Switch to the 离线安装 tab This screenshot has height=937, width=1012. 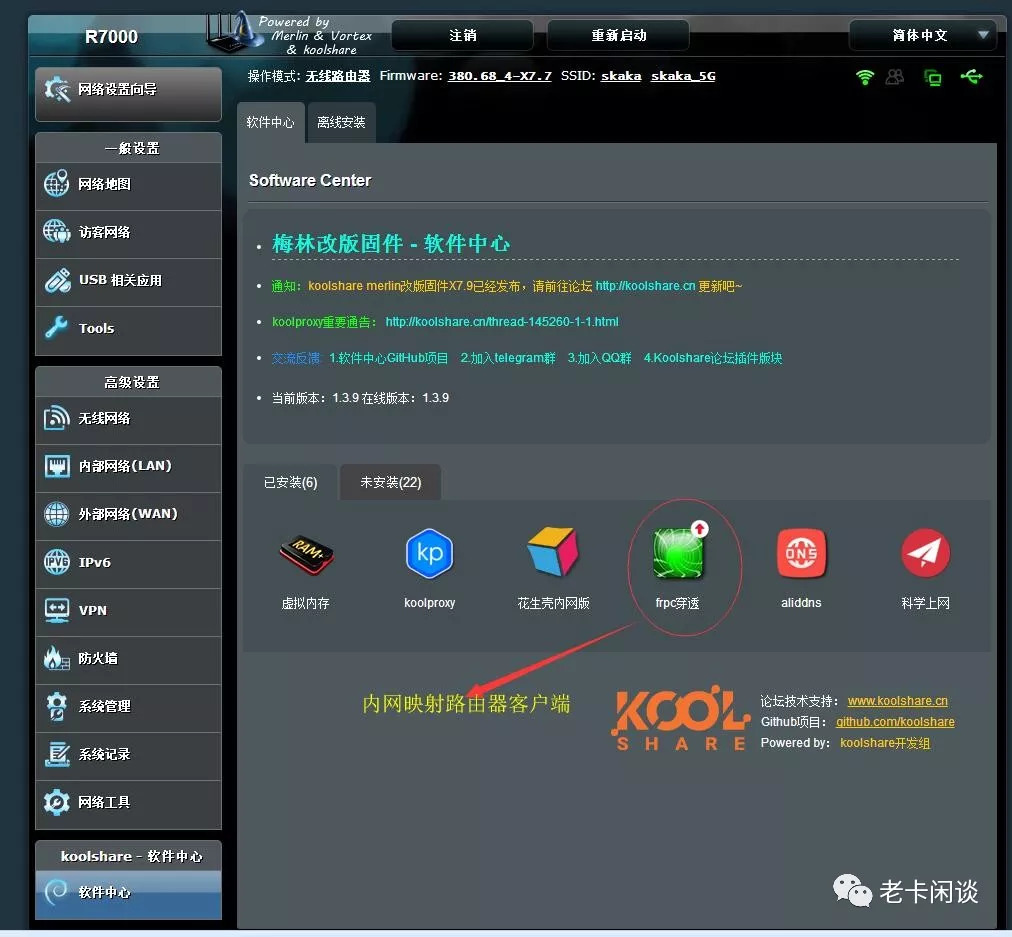coord(341,122)
